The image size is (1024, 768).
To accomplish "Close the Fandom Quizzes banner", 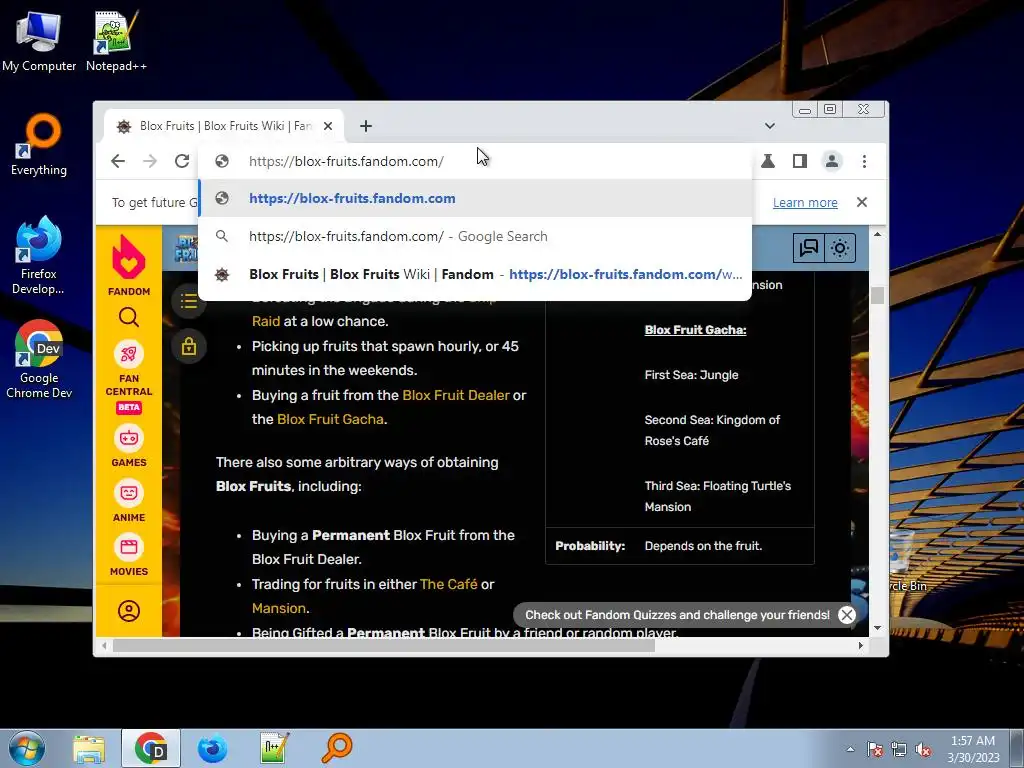I will 846,615.
